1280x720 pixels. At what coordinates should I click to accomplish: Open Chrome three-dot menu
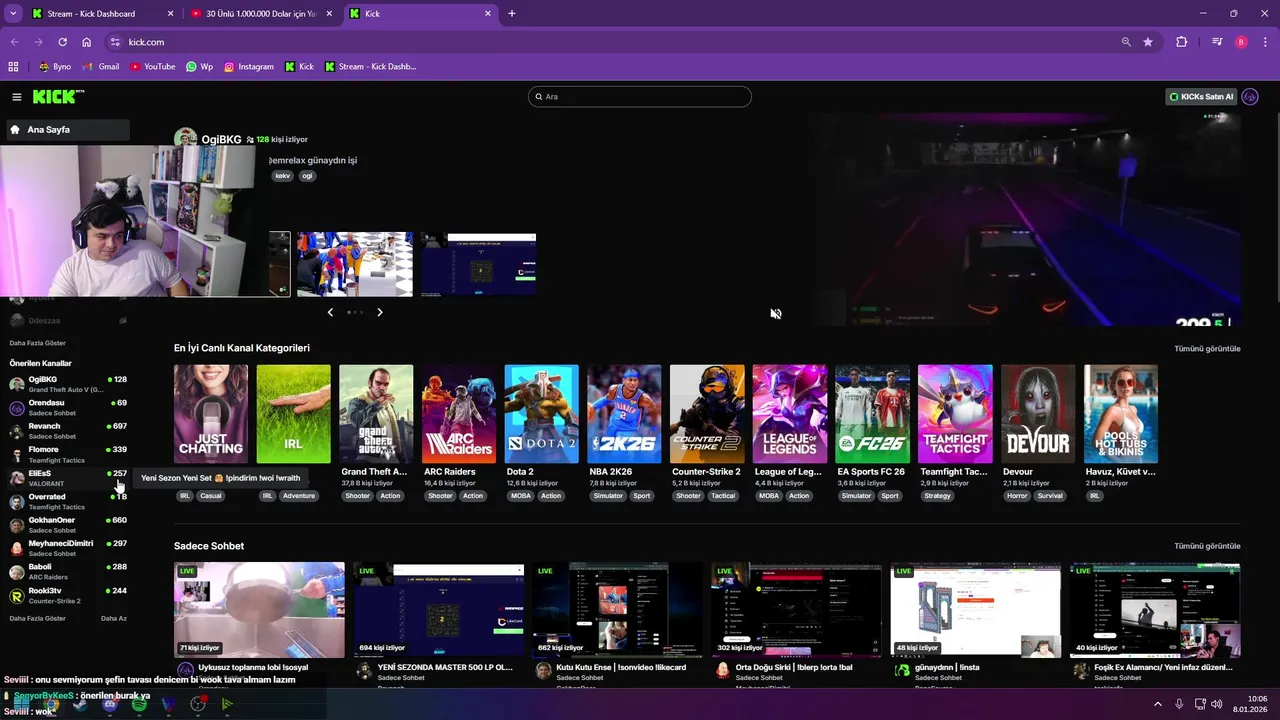(1266, 42)
